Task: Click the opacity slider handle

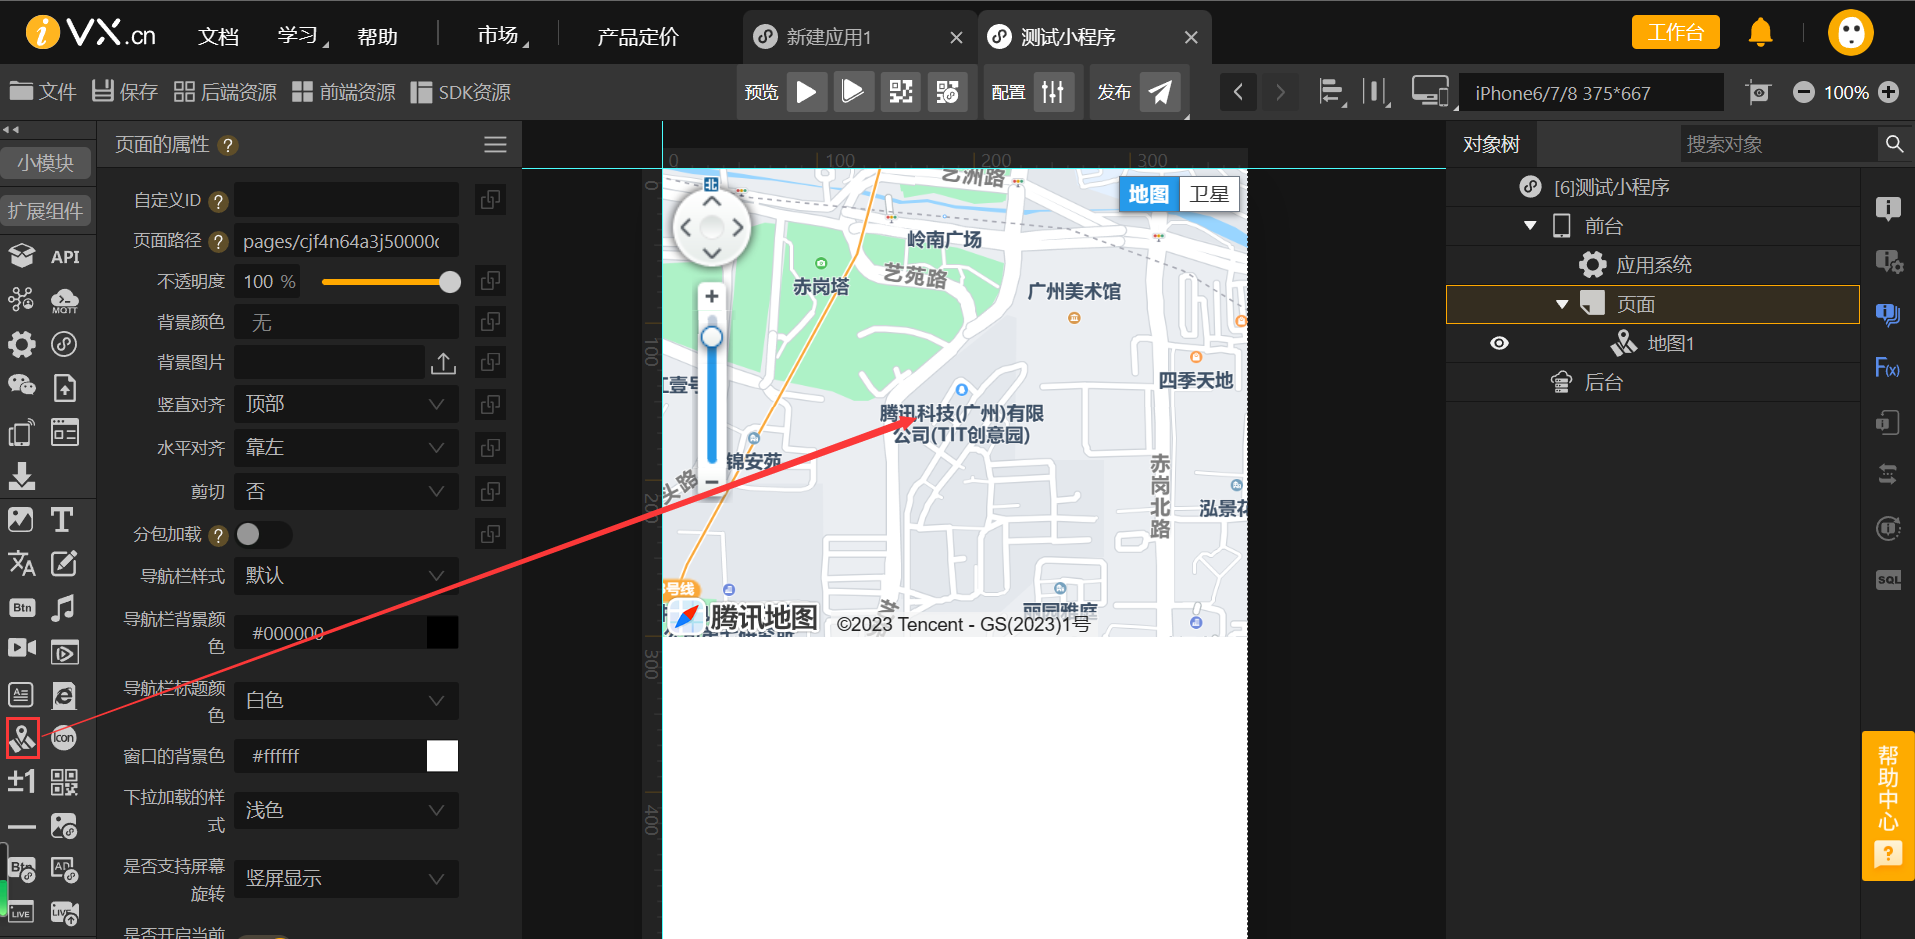Action: click(x=450, y=282)
